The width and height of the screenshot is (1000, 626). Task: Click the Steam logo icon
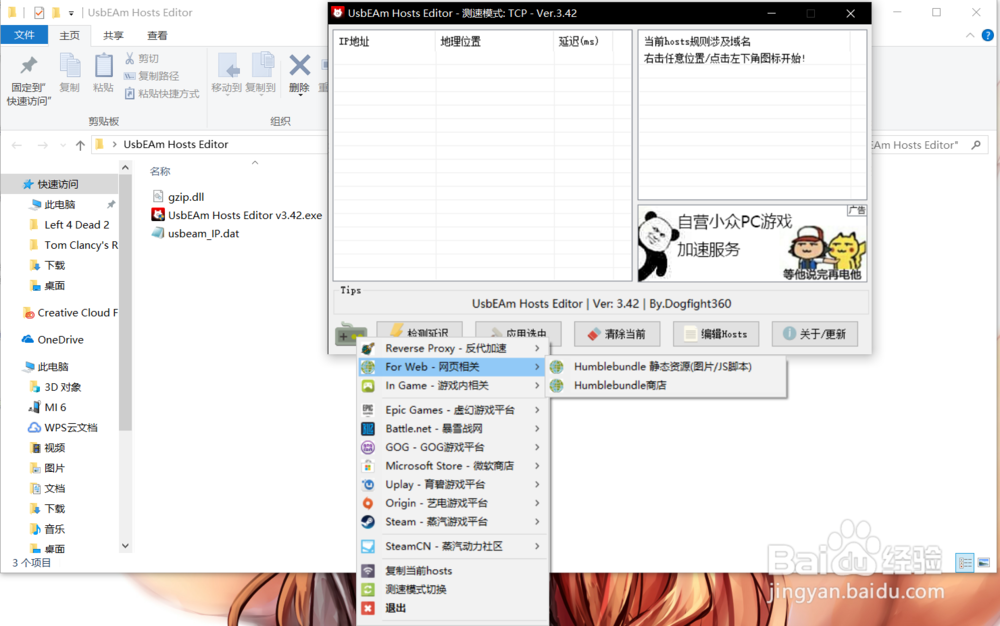368,521
